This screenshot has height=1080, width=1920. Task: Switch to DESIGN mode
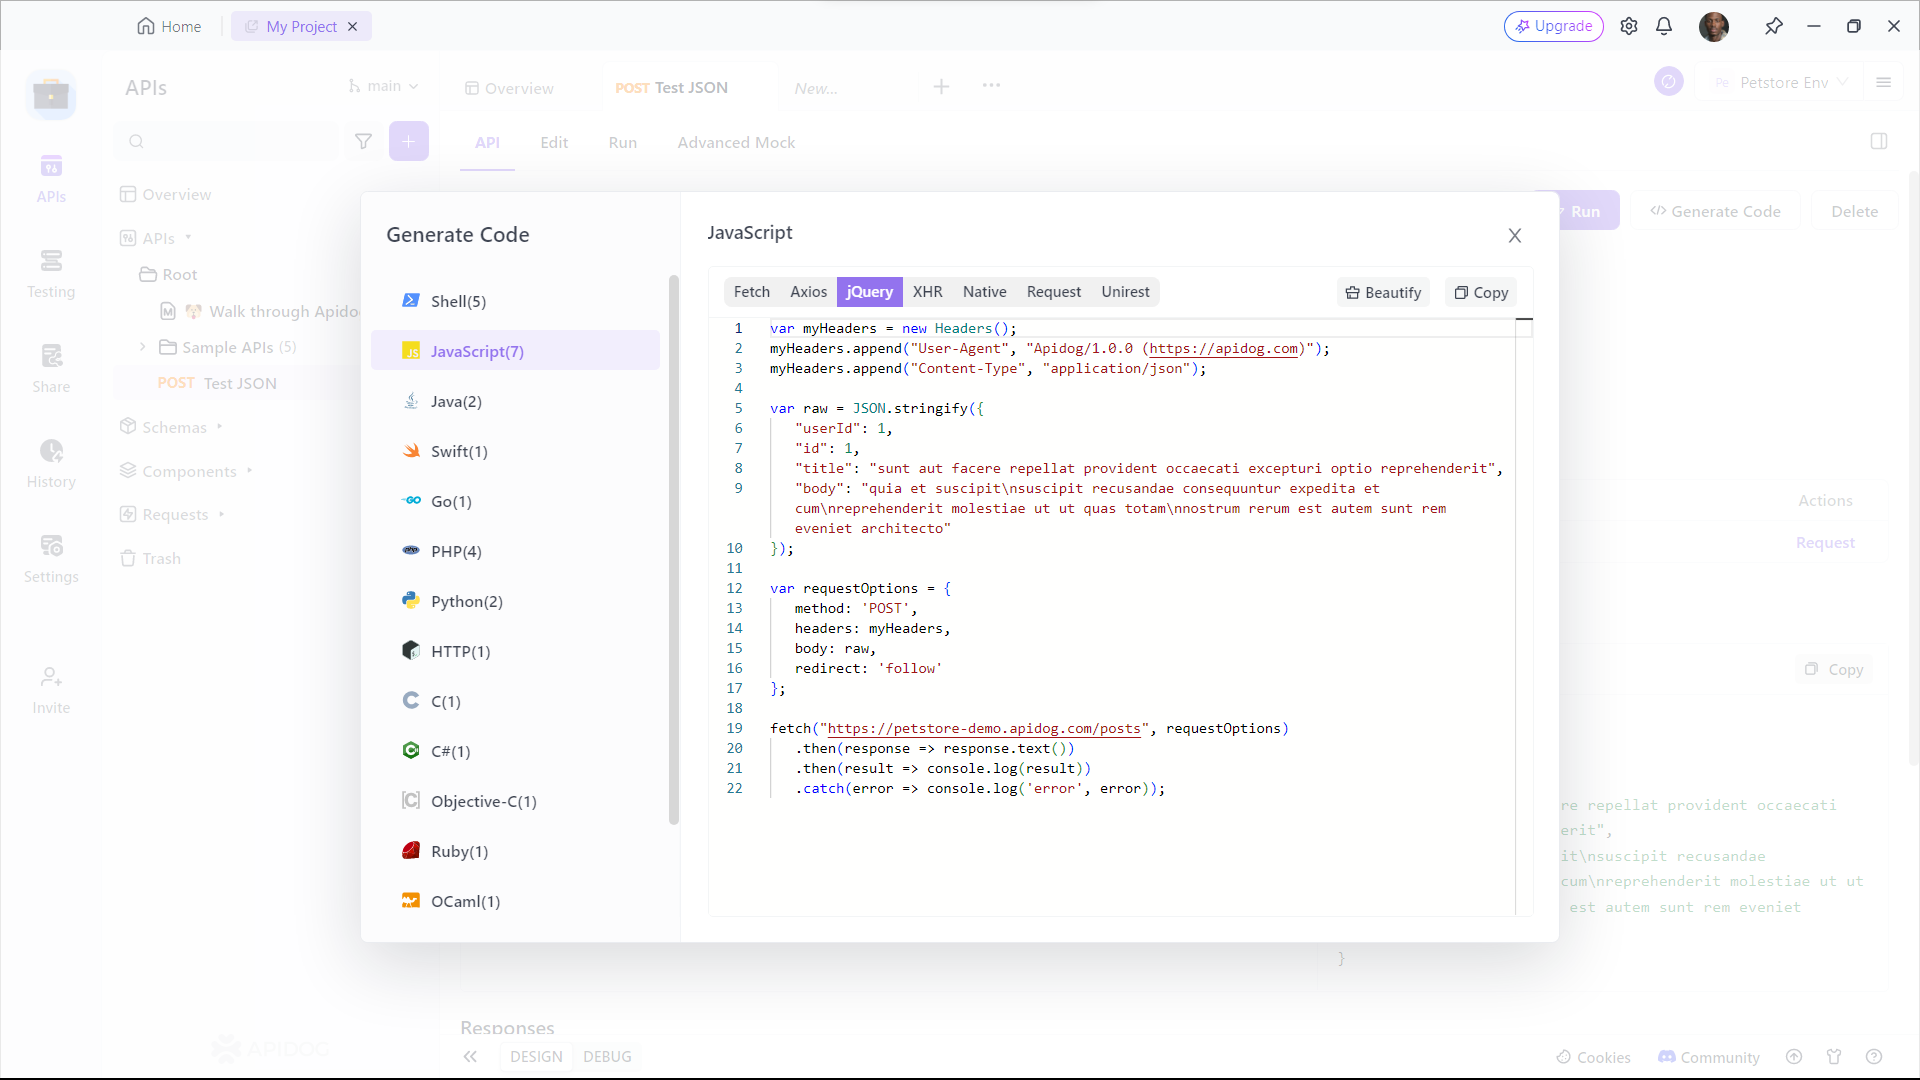(x=536, y=1056)
